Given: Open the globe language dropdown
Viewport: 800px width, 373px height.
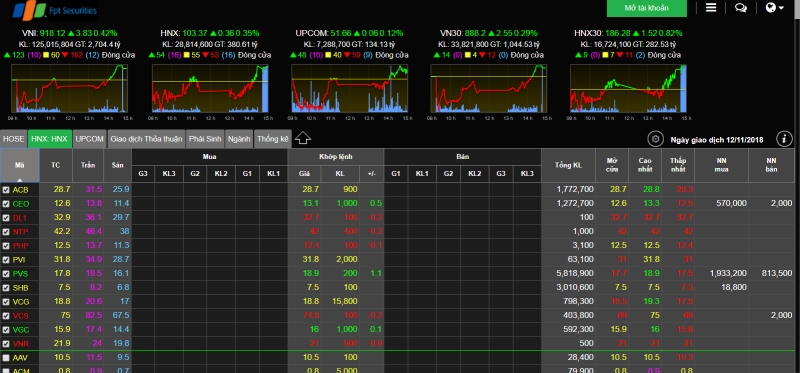Looking at the screenshot, I should point(775,8).
